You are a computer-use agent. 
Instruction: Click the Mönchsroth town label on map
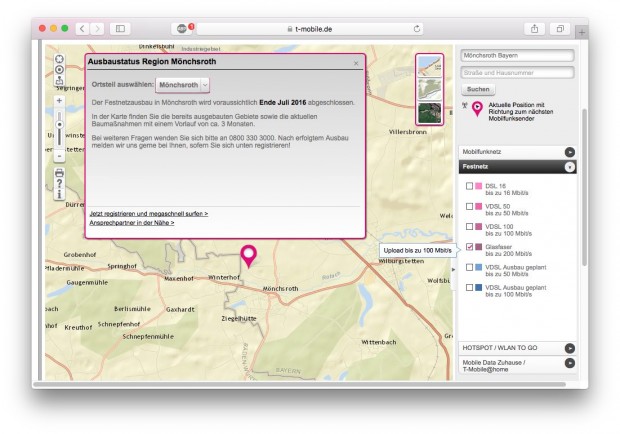click(280, 289)
